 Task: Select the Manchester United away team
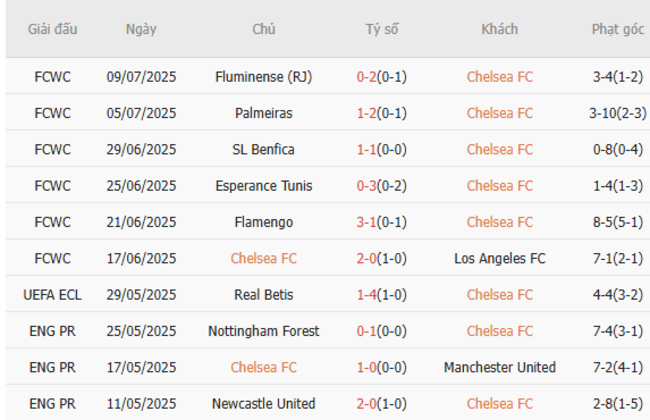tap(499, 367)
